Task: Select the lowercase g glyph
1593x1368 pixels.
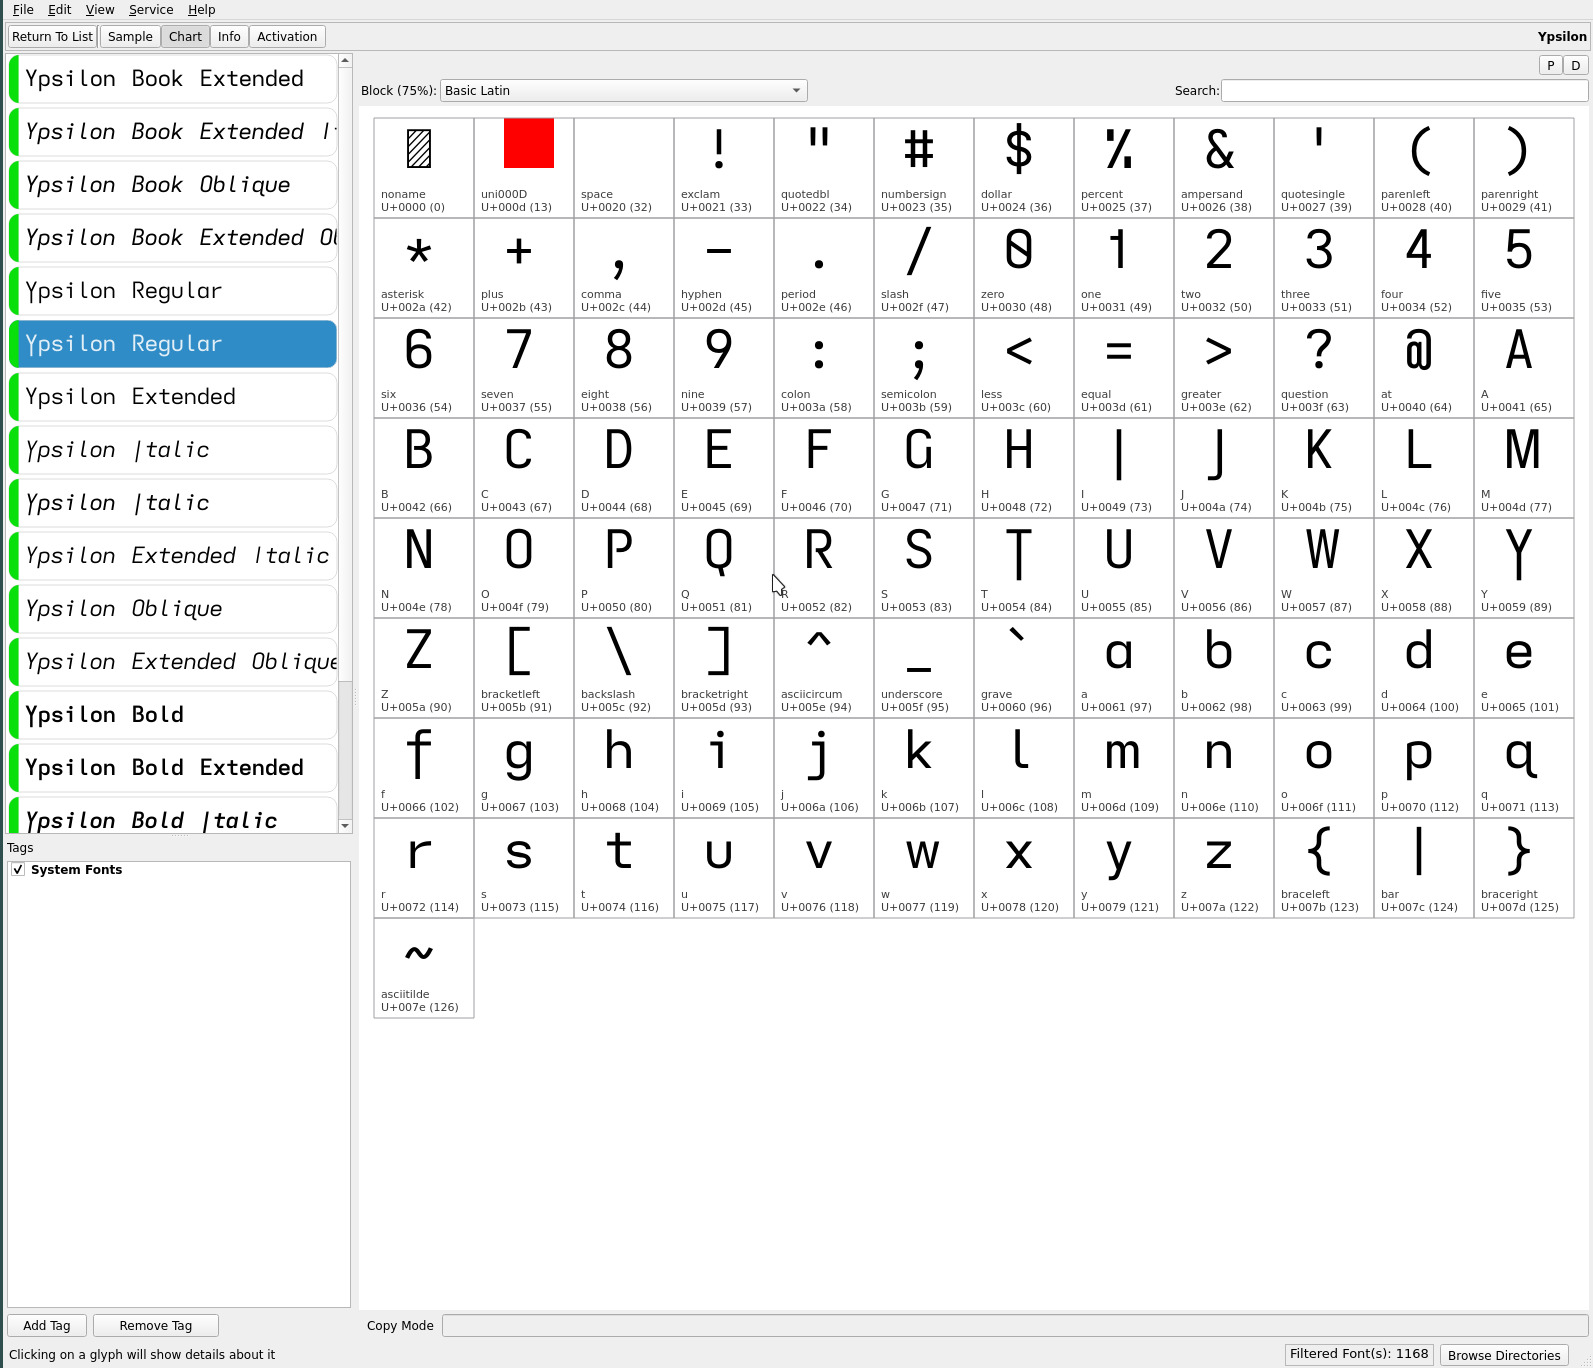Action: click(x=524, y=768)
